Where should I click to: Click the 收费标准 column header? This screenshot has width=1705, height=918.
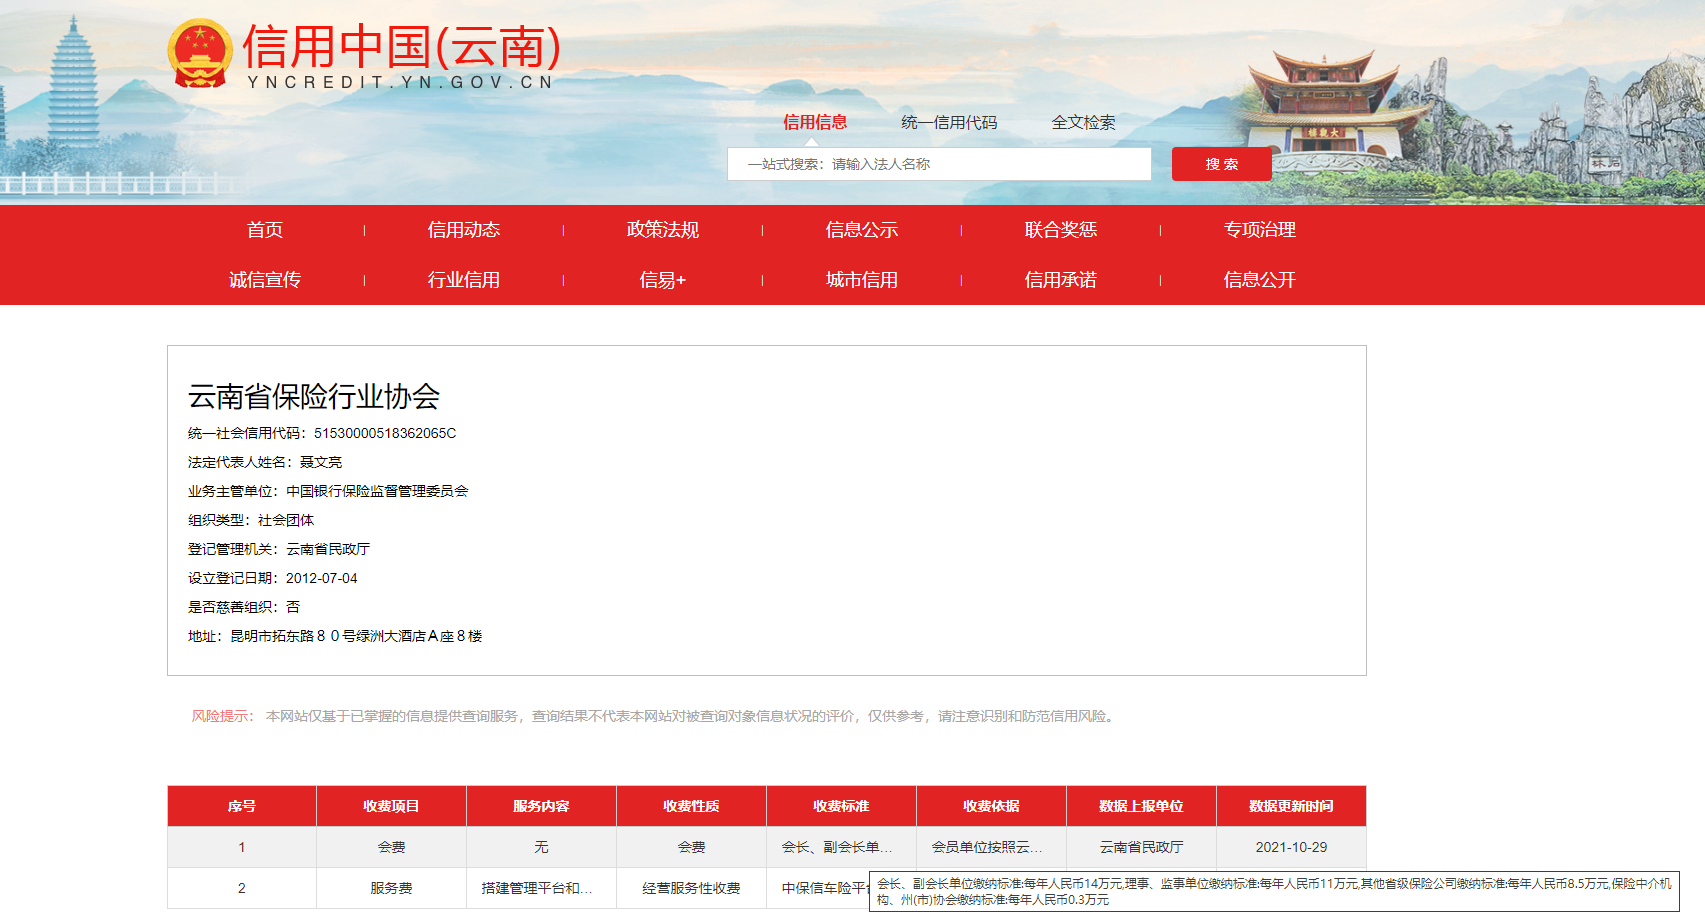[x=842, y=806]
